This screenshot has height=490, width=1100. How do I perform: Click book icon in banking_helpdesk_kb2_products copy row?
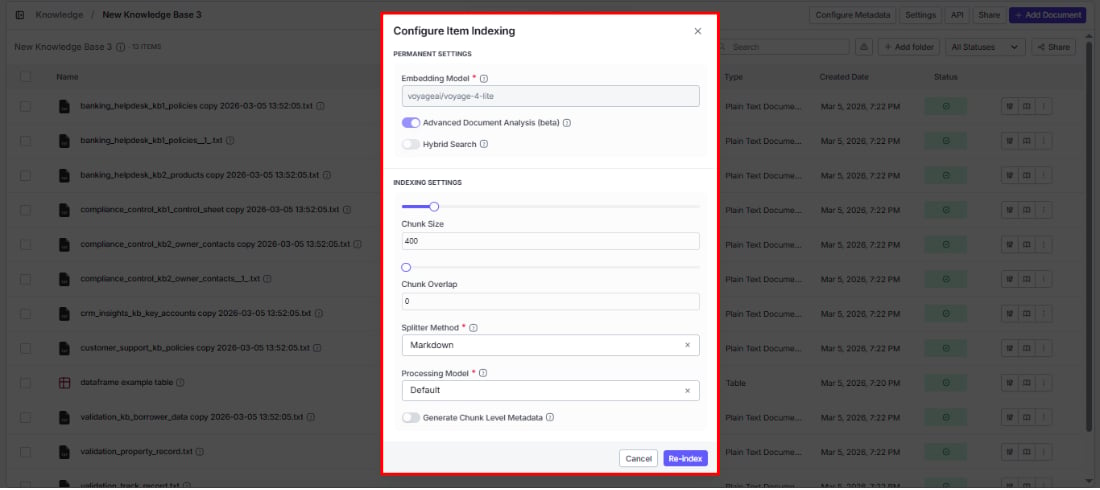pyautogui.click(x=1026, y=176)
